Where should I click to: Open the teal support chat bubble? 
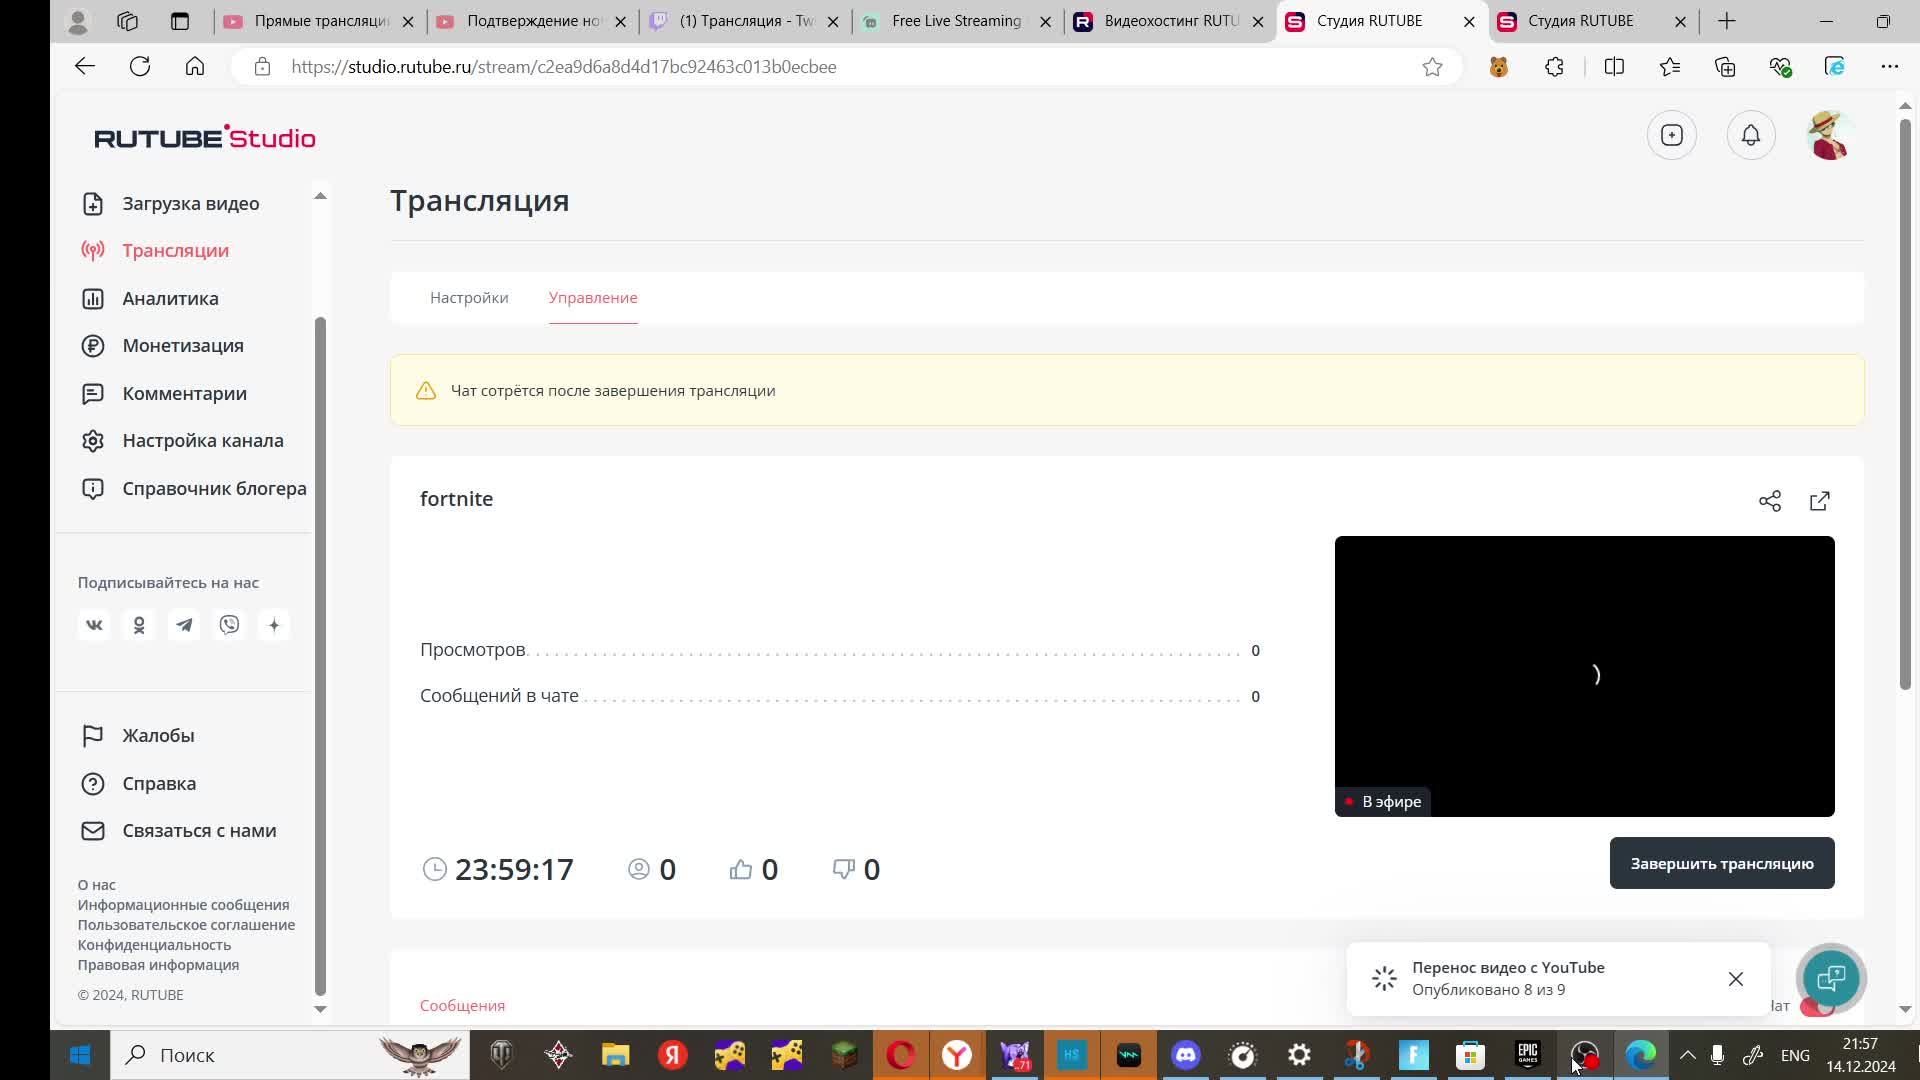tap(1830, 977)
